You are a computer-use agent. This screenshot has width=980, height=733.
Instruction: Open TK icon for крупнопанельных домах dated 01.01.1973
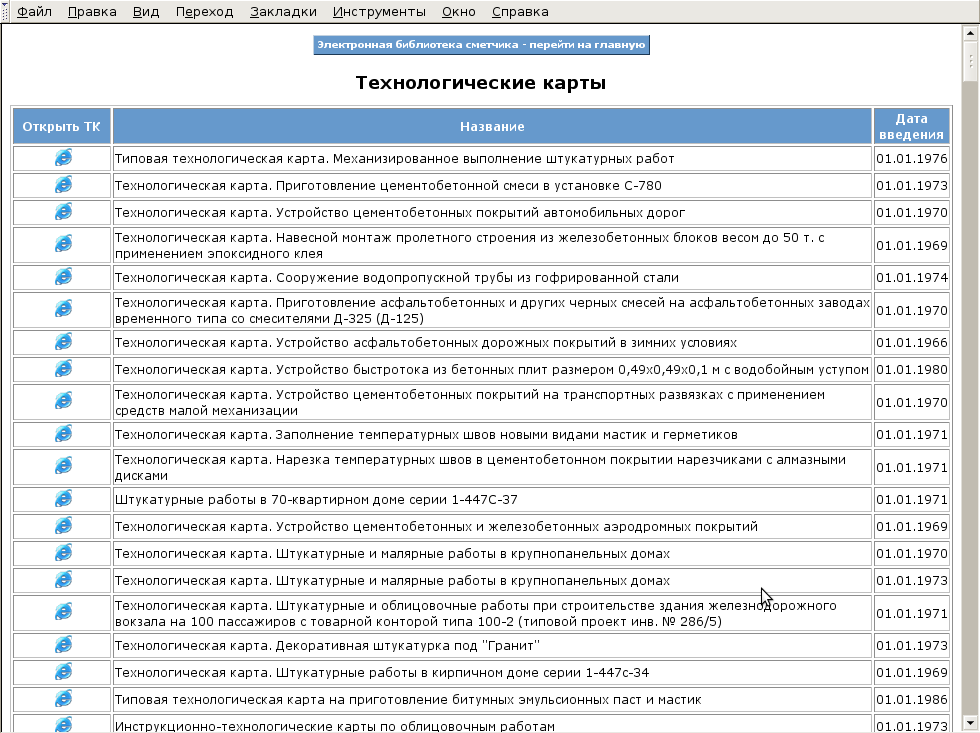pyautogui.click(x=63, y=579)
